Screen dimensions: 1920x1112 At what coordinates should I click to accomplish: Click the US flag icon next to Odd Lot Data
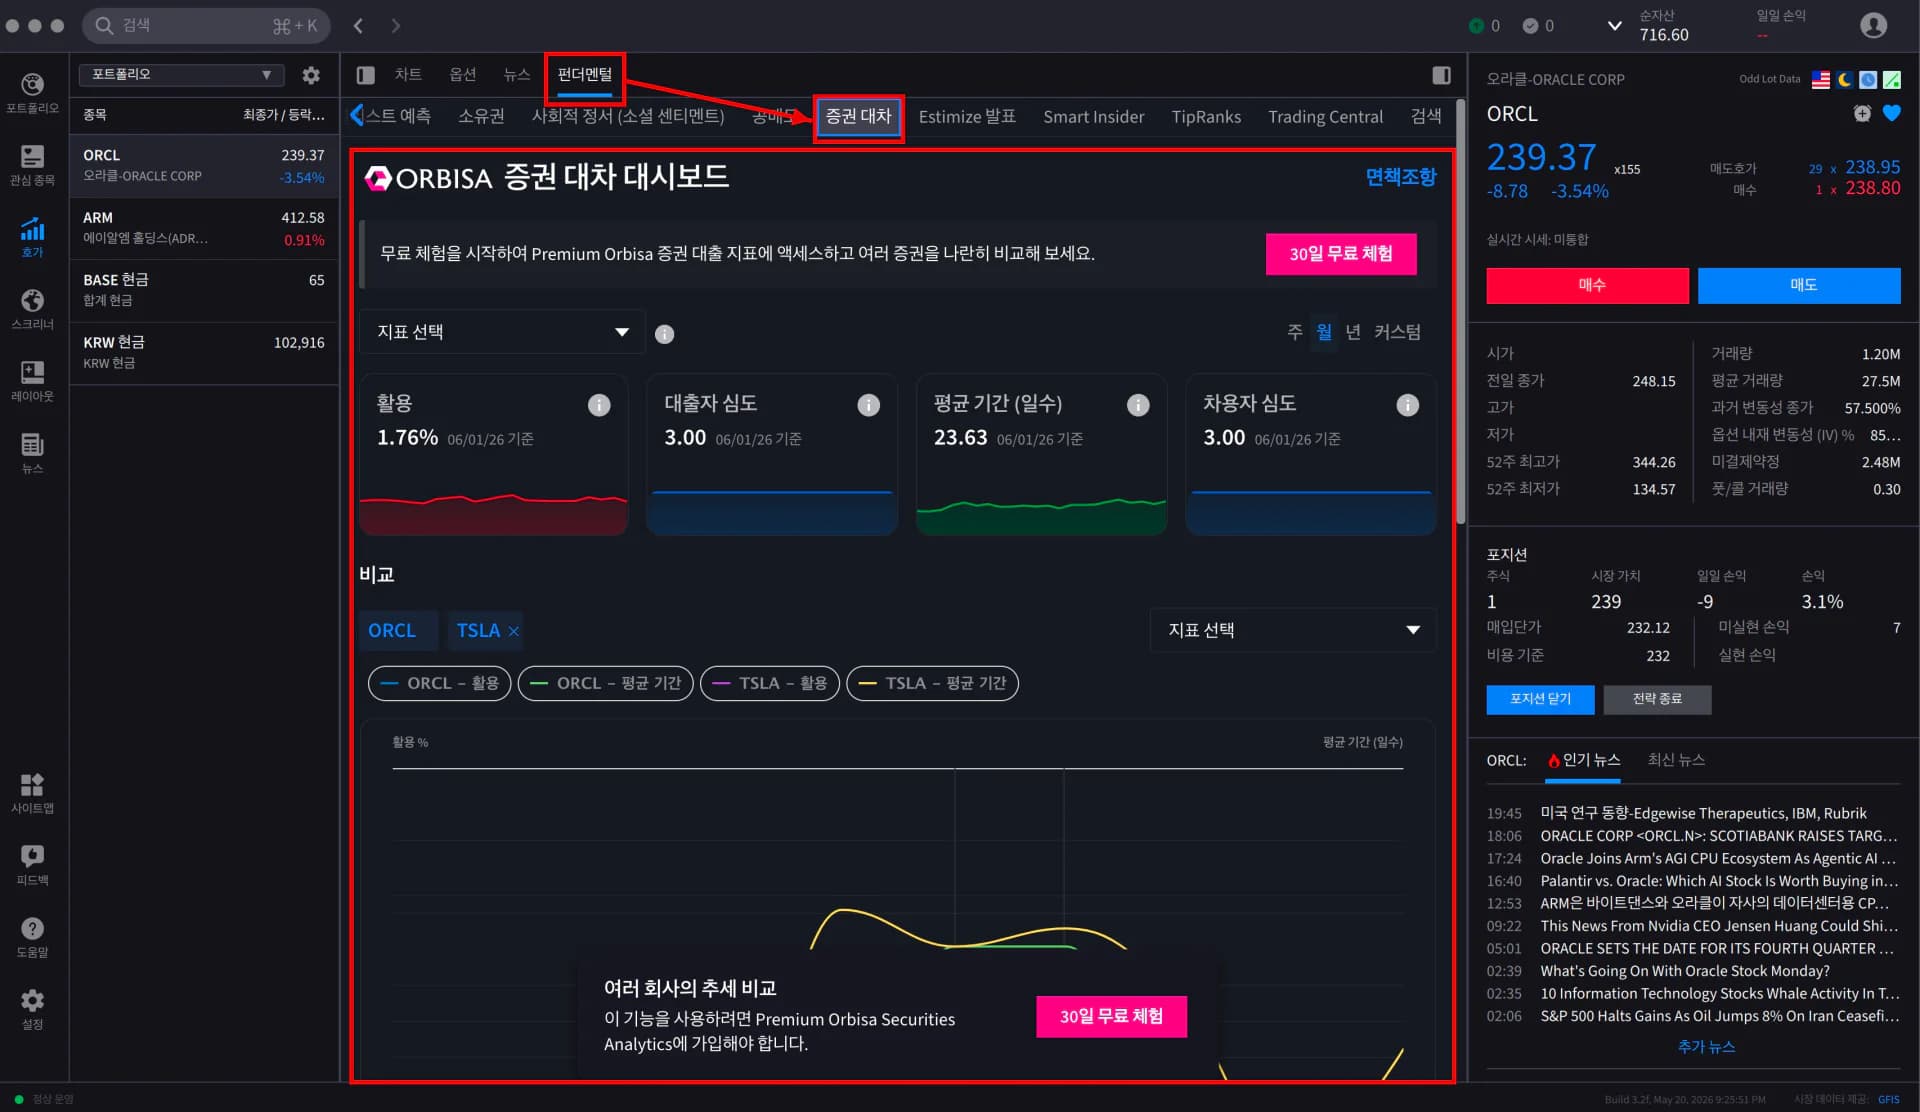tap(1821, 80)
